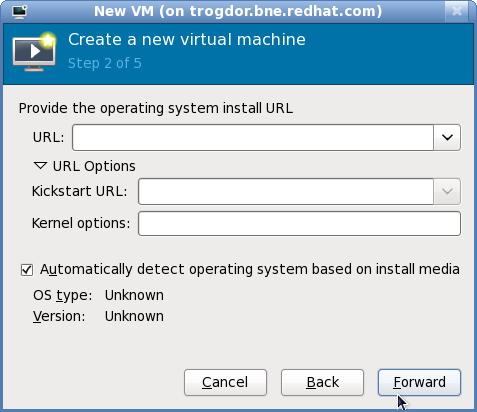Image resolution: width=477 pixels, height=412 pixels.
Task: Click the window menu monitor icon in title bar
Action: [x=20, y=11]
